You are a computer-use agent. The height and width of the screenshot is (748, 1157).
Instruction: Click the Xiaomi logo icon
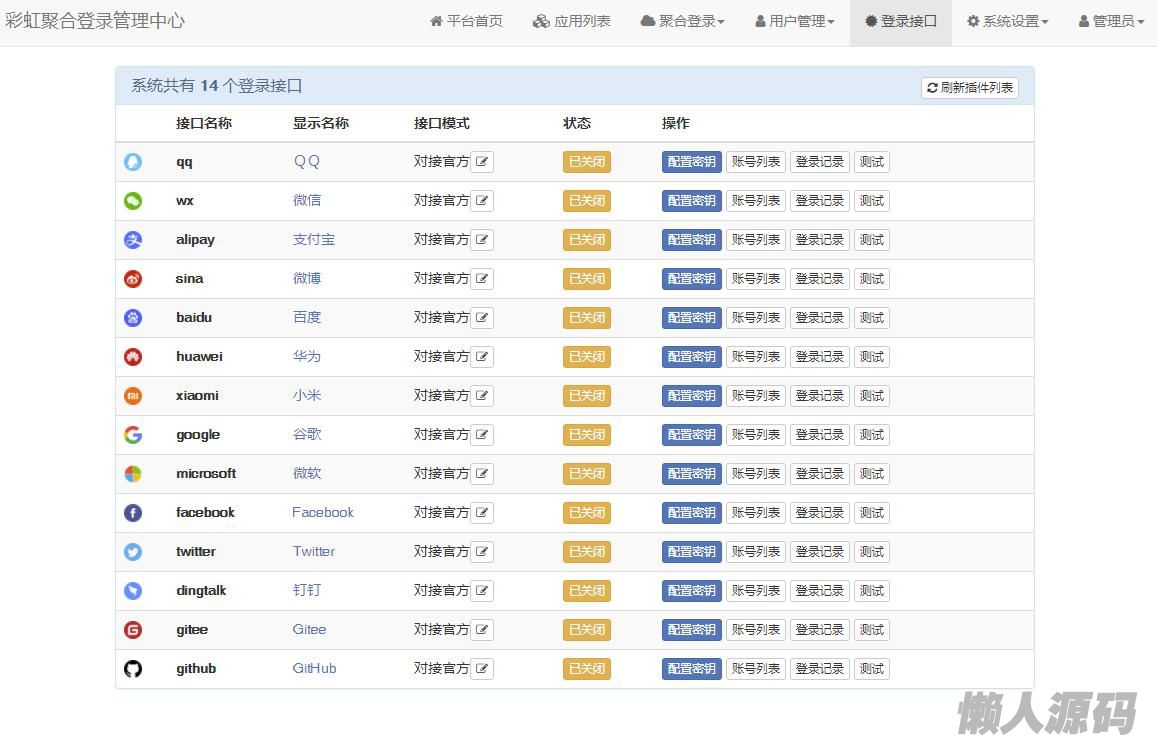133,396
